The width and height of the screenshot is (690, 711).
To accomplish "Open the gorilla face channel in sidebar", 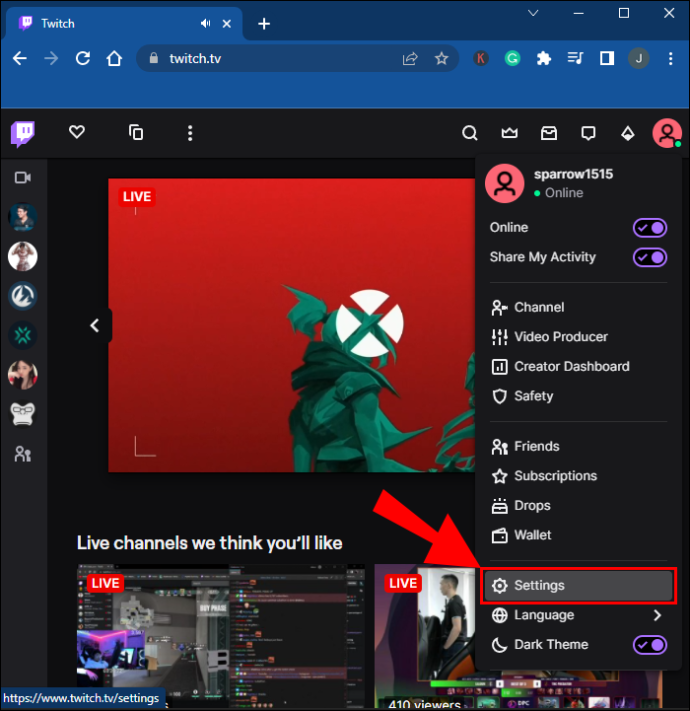I will tap(23, 414).
